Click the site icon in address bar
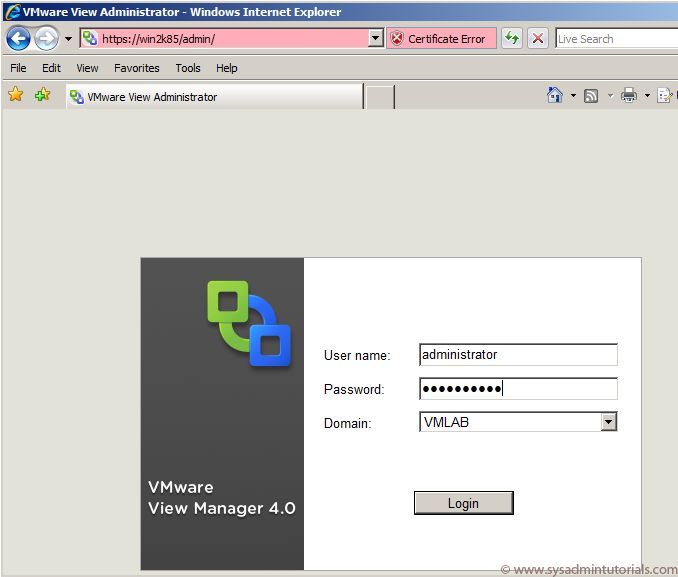The width and height of the screenshot is (678, 577). (x=90, y=38)
